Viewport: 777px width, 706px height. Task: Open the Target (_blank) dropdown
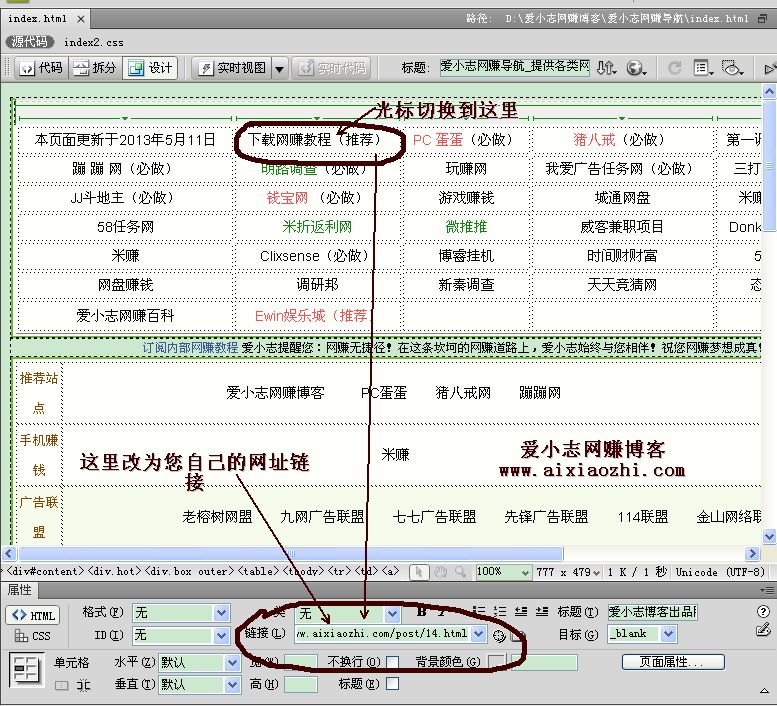coord(668,634)
